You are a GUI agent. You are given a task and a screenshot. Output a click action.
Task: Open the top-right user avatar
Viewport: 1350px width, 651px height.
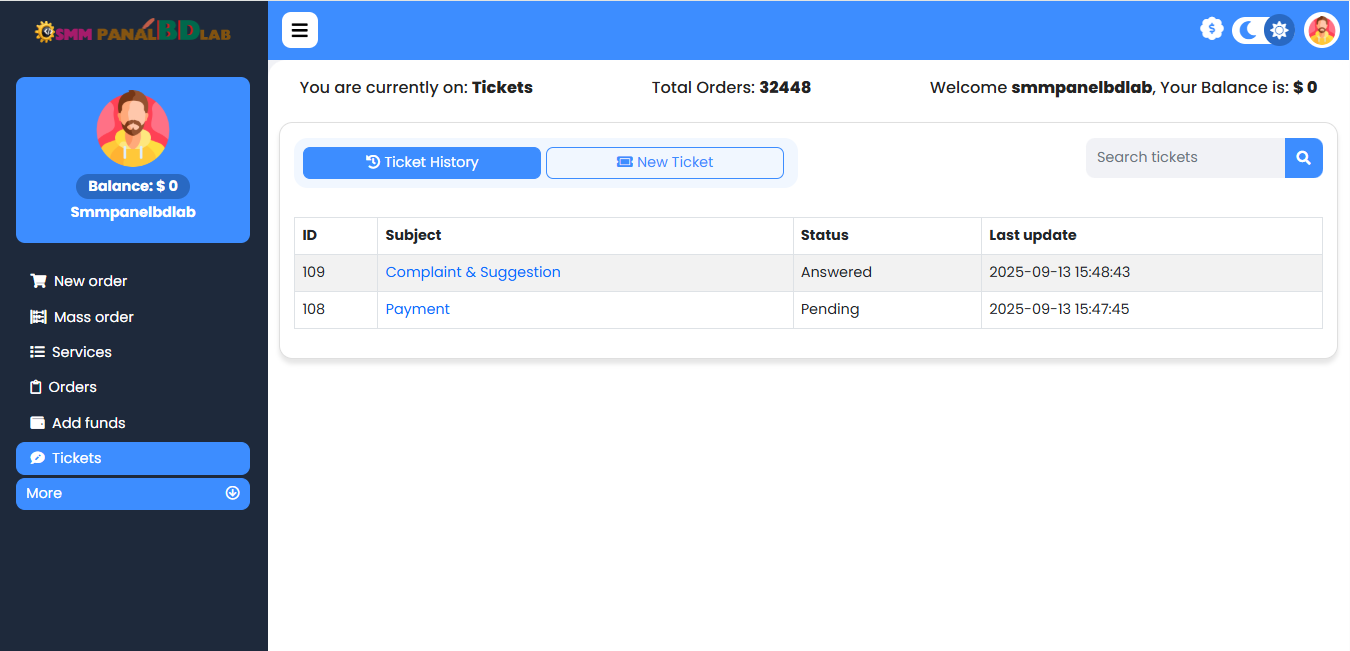(1321, 30)
